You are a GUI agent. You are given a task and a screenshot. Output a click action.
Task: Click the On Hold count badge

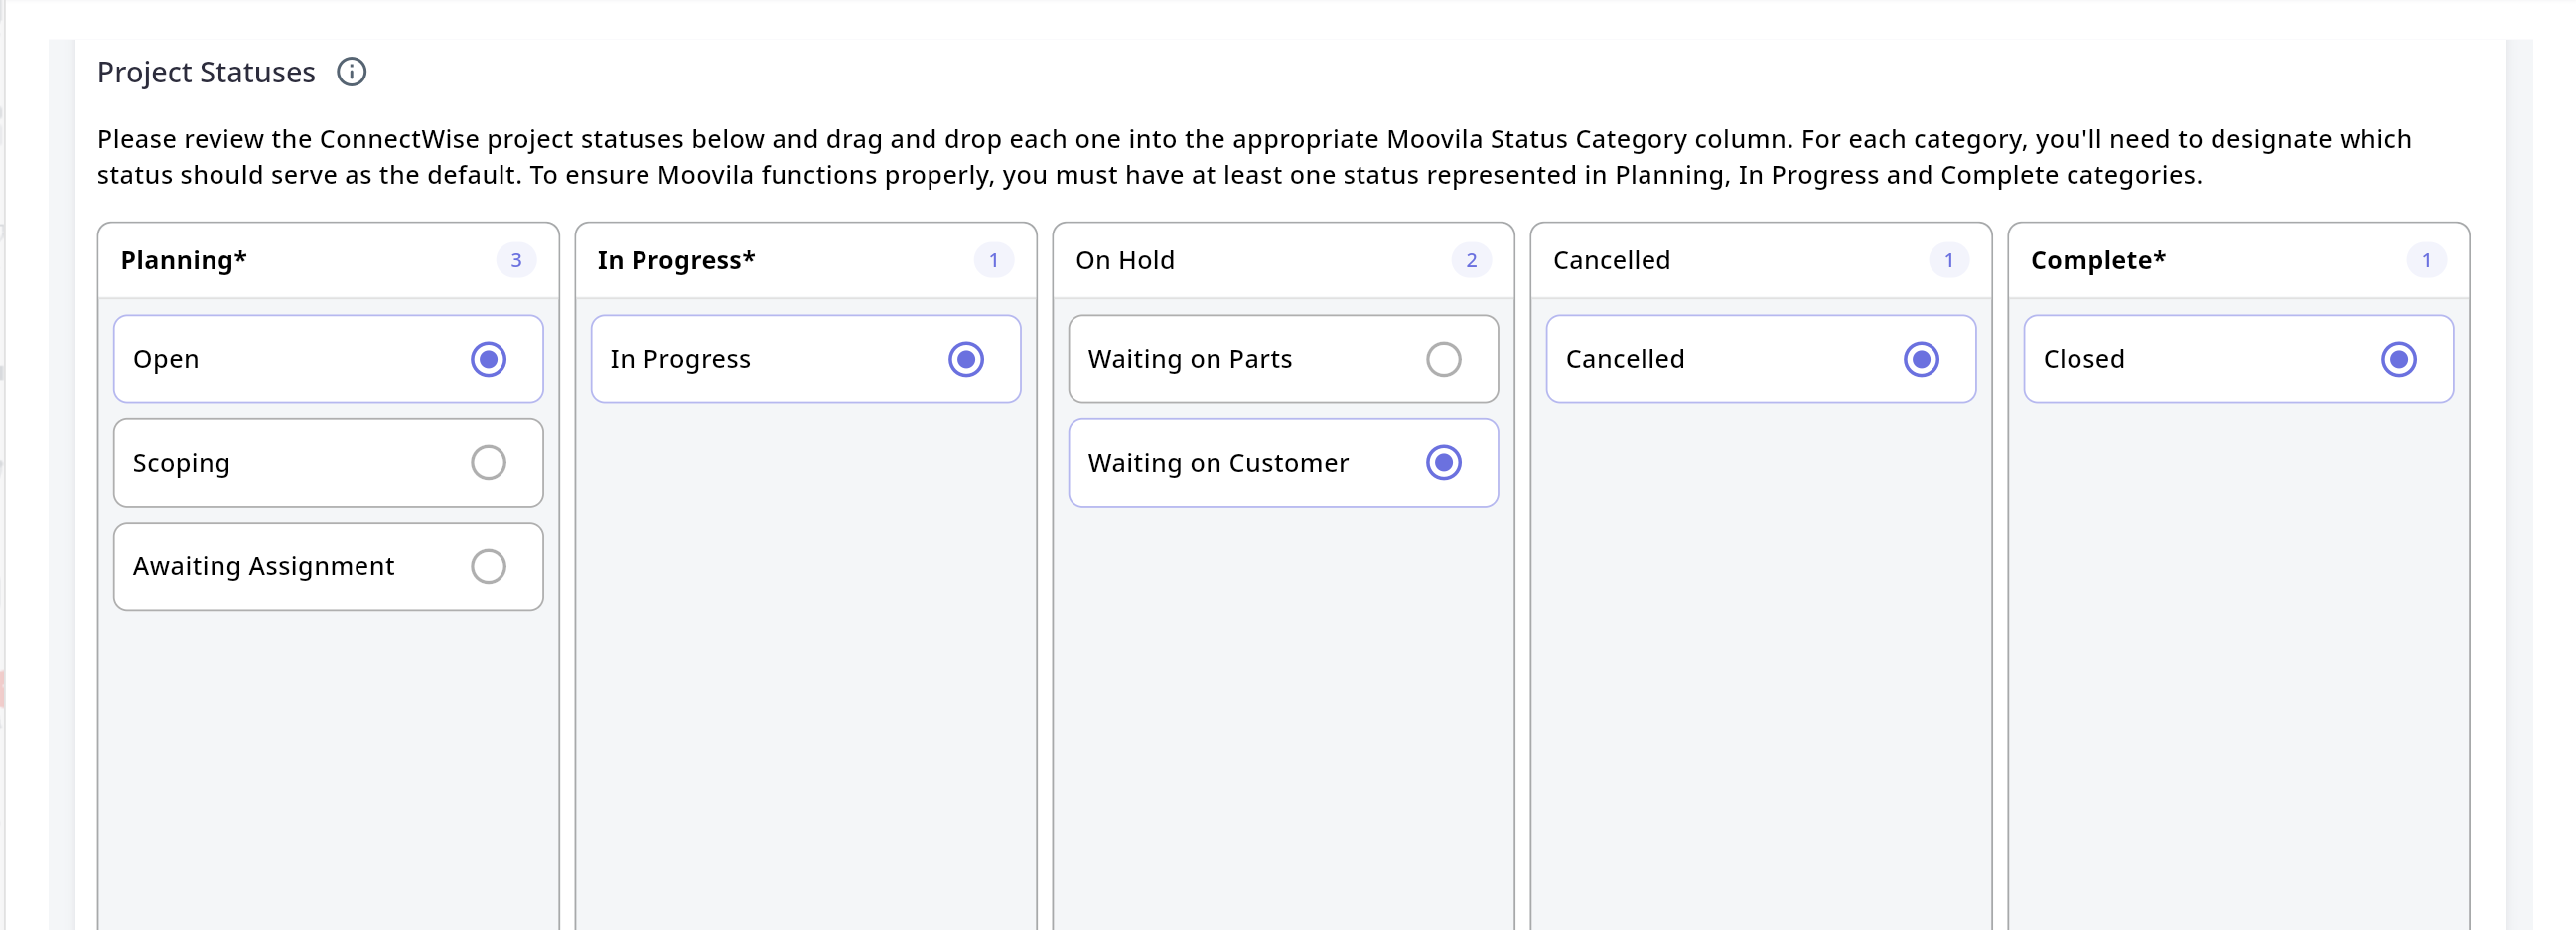(x=1471, y=261)
